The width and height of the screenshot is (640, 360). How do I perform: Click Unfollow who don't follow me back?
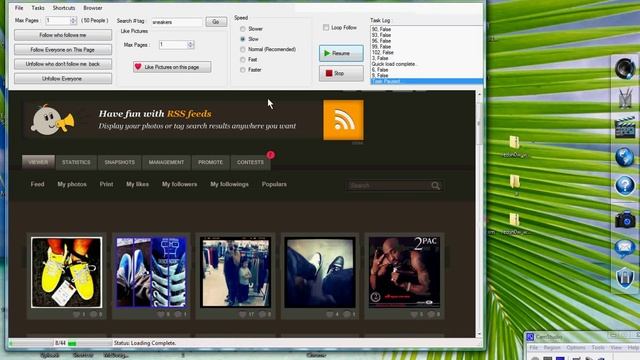click(x=63, y=64)
